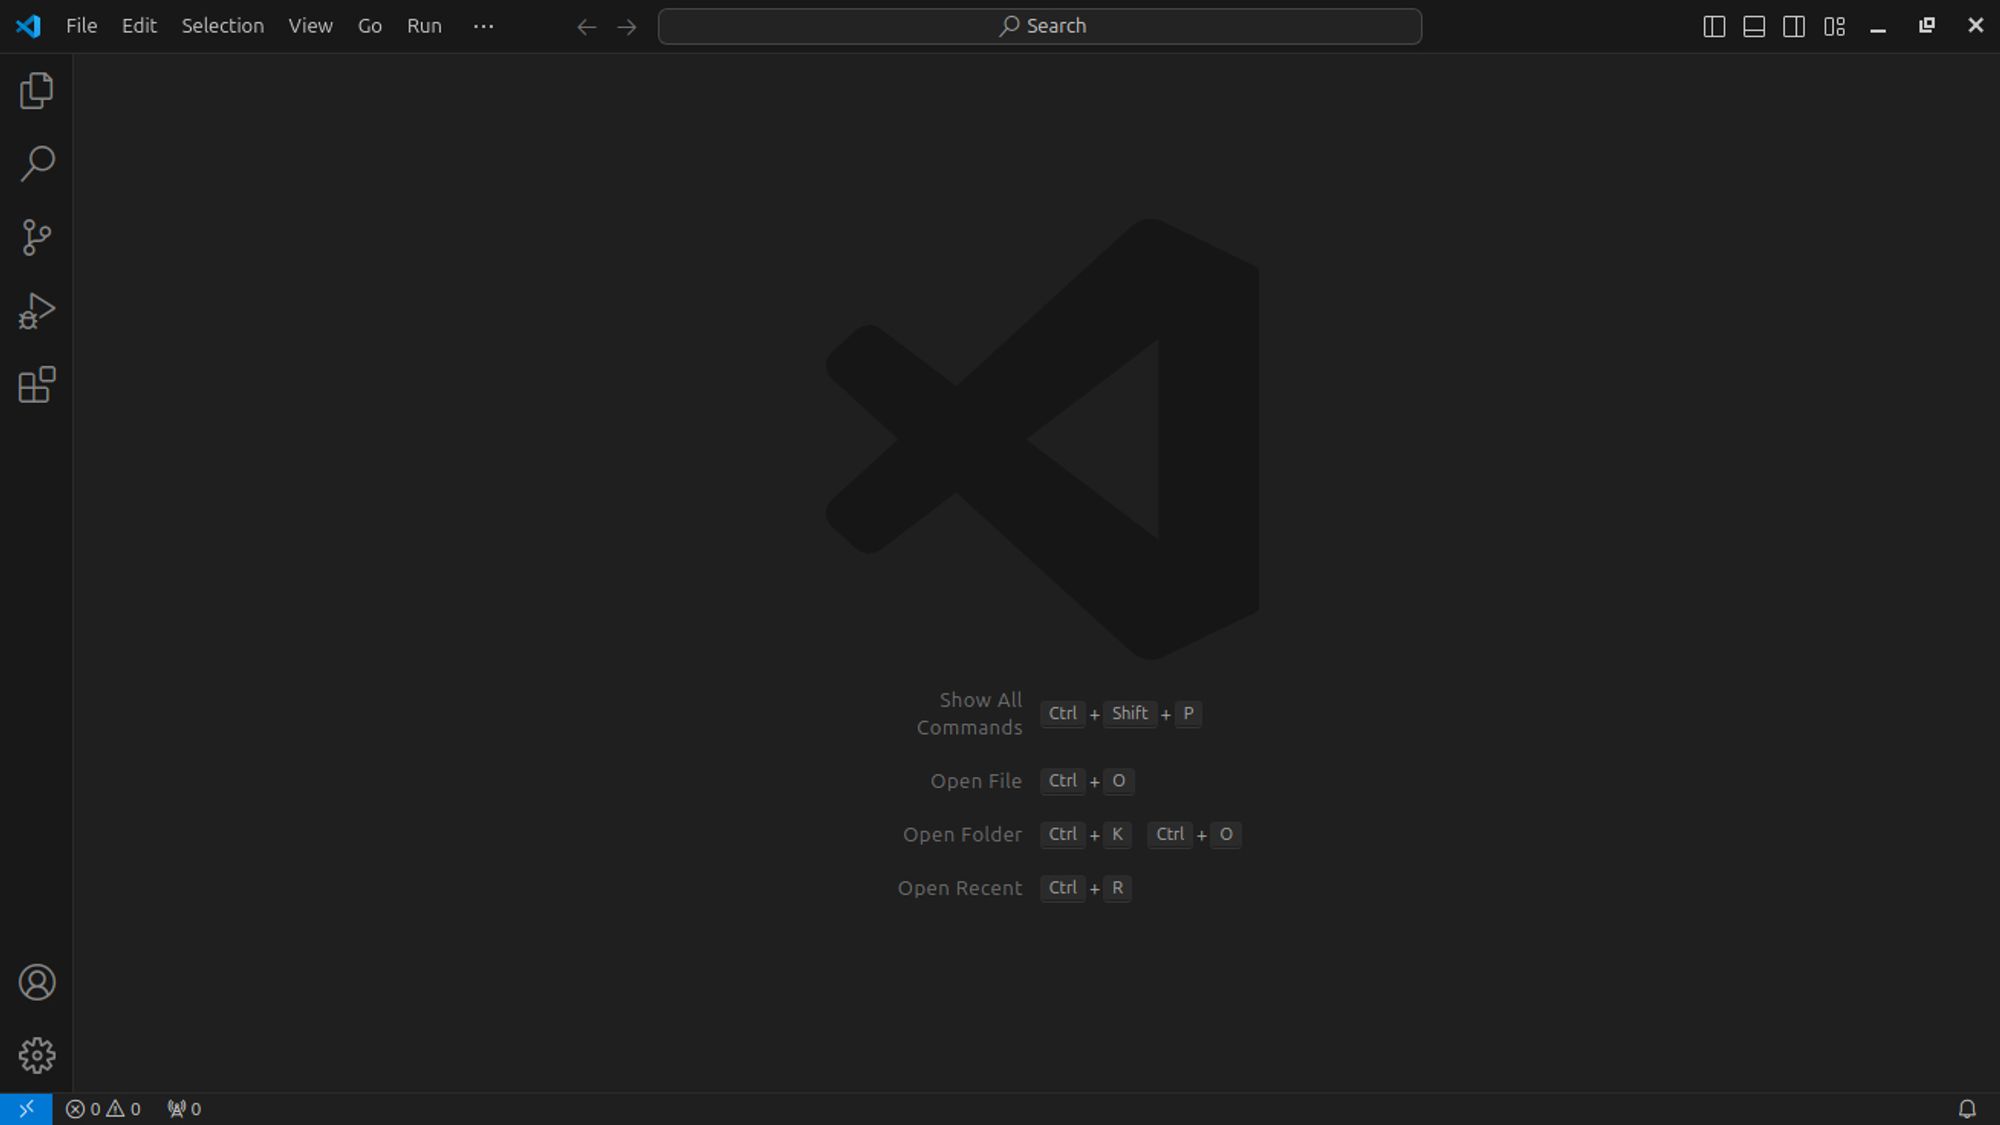The image size is (2000, 1125).
Task: Open the Explorer panel
Action: point(37,89)
